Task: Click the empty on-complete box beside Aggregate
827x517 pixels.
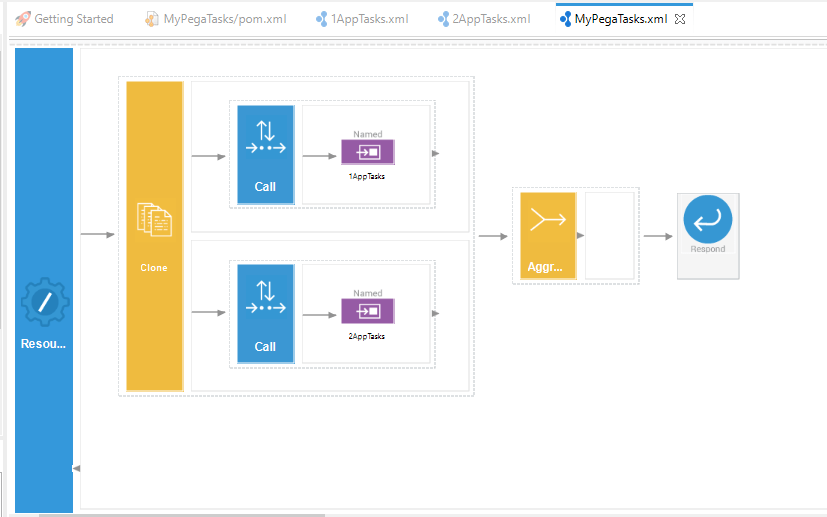Action: click(609, 235)
